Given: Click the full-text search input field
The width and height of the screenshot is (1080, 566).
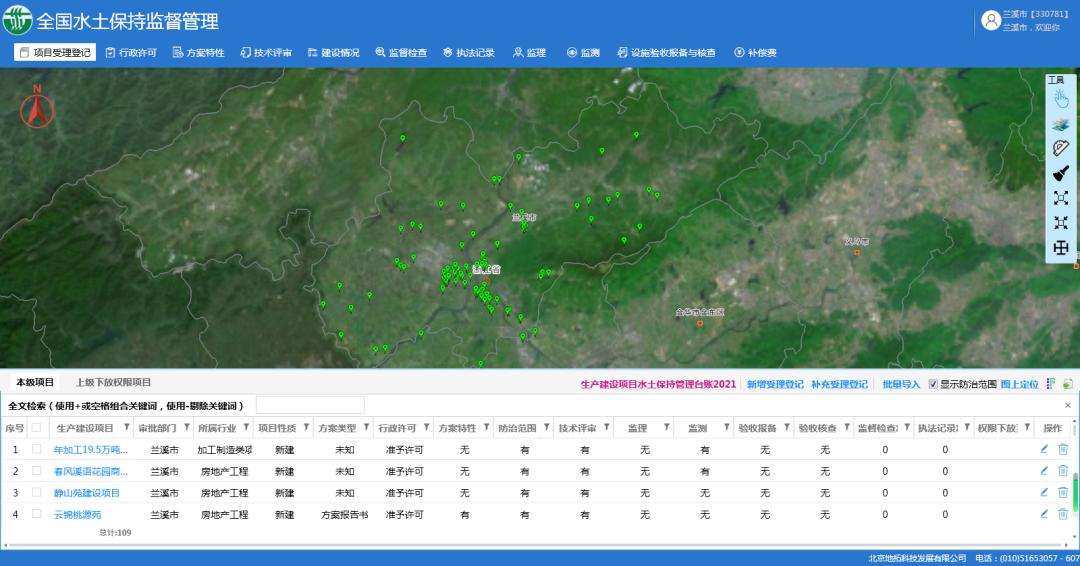Looking at the screenshot, I should coord(310,405).
